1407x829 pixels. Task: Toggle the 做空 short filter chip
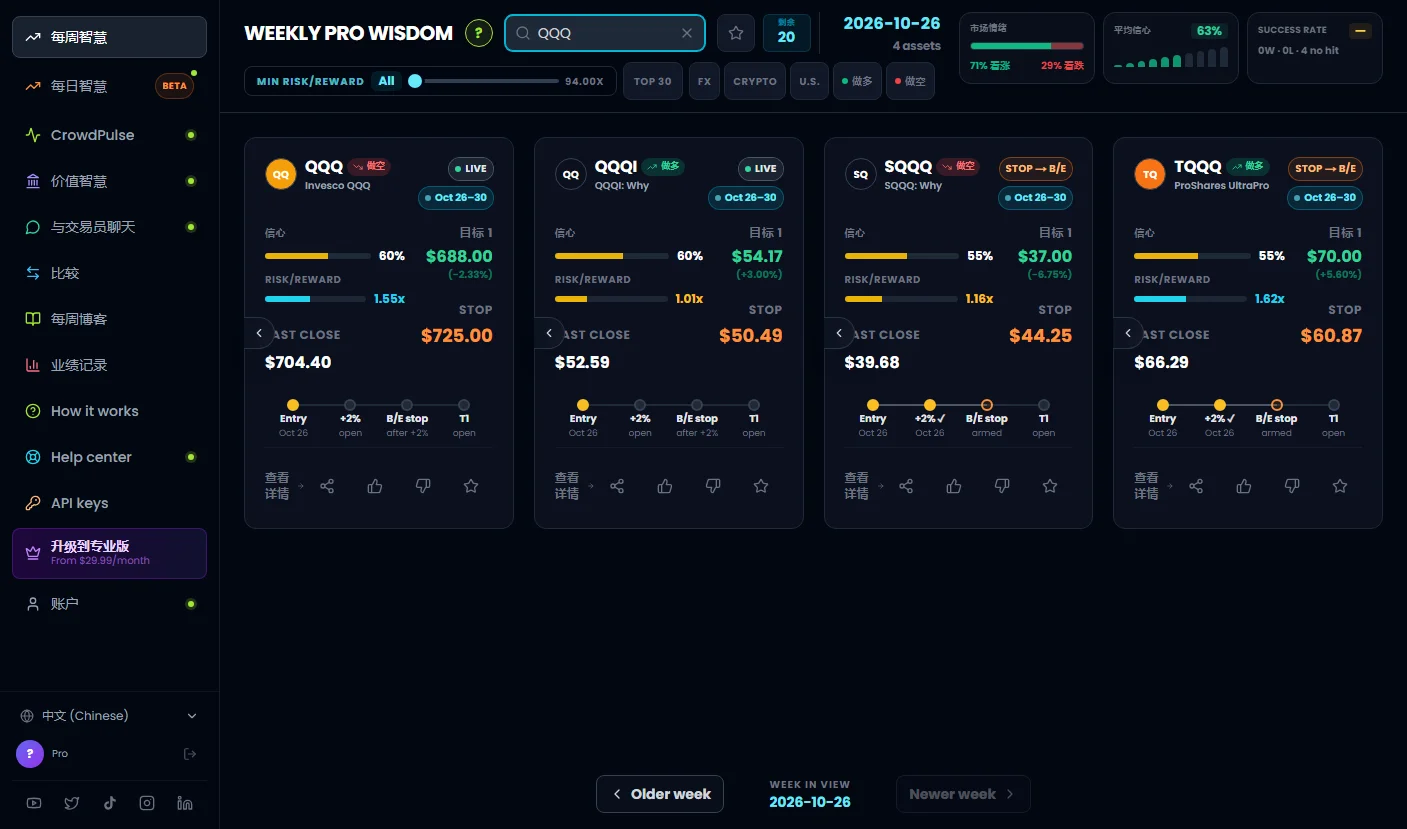[x=911, y=81]
